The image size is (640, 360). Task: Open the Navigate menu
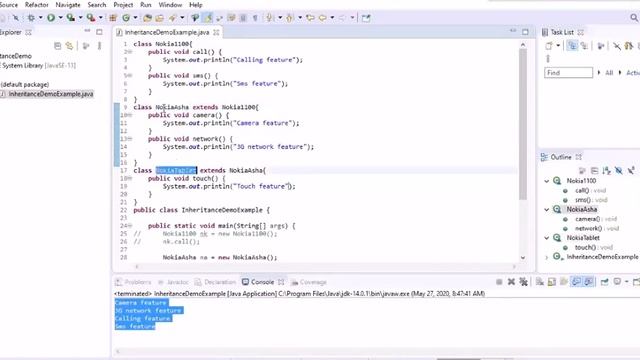pos(68,5)
